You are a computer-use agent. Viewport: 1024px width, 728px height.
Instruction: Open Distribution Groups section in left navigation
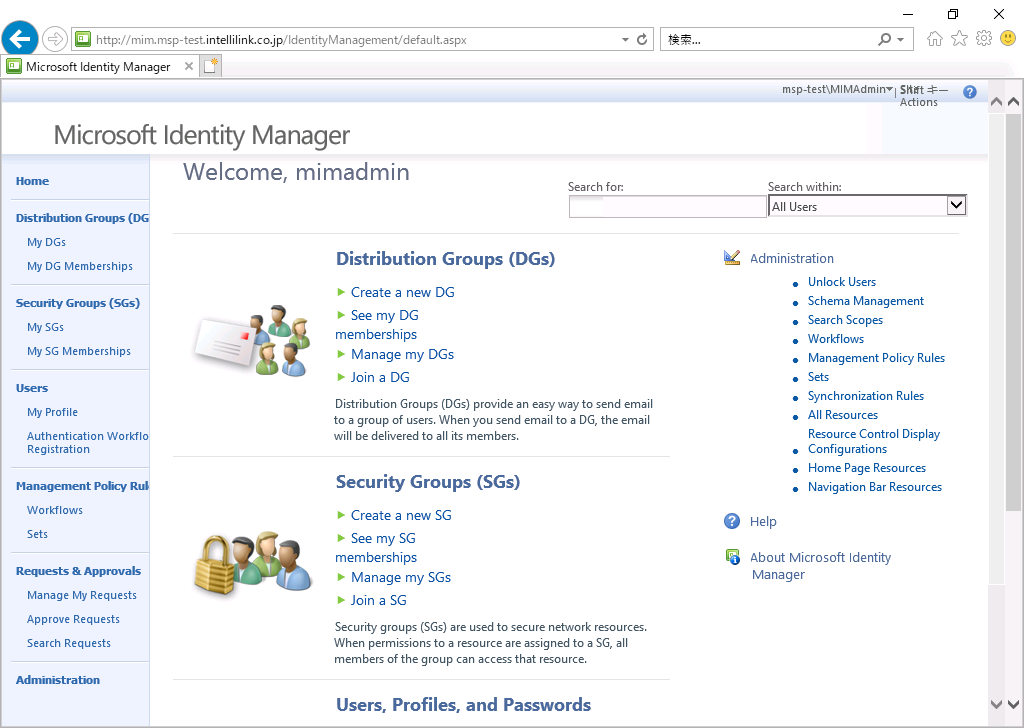(x=82, y=218)
